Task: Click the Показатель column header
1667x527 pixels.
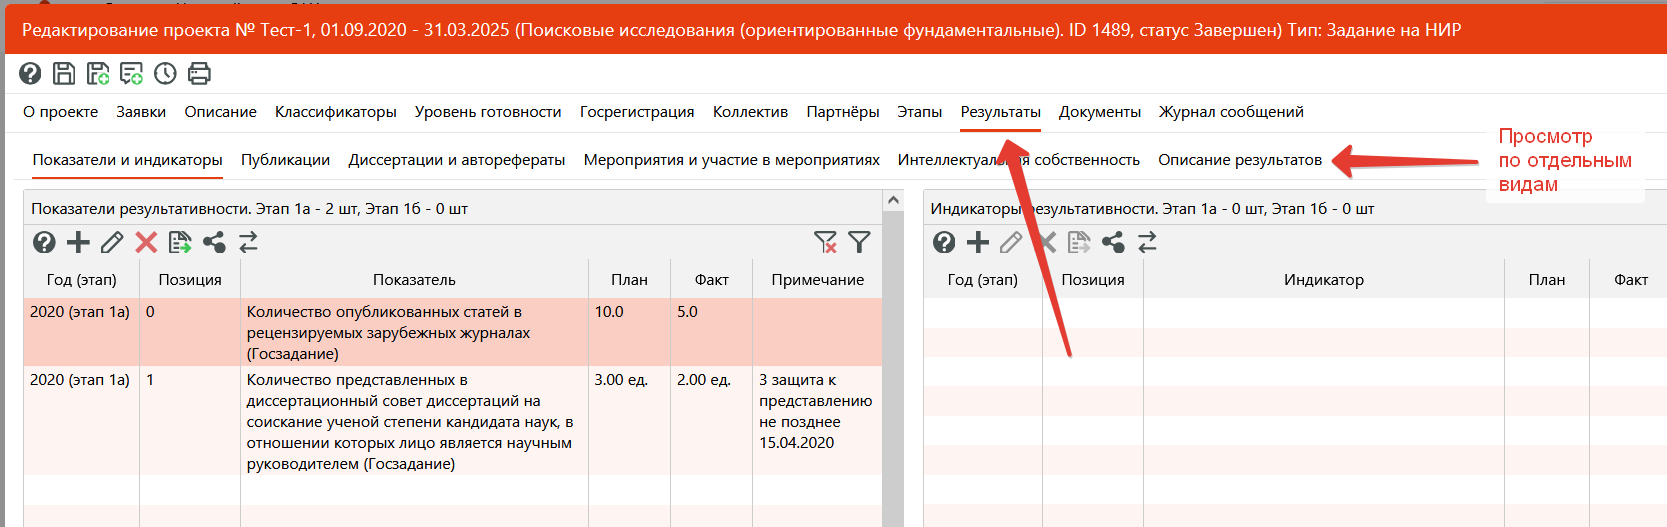Action: tap(414, 280)
